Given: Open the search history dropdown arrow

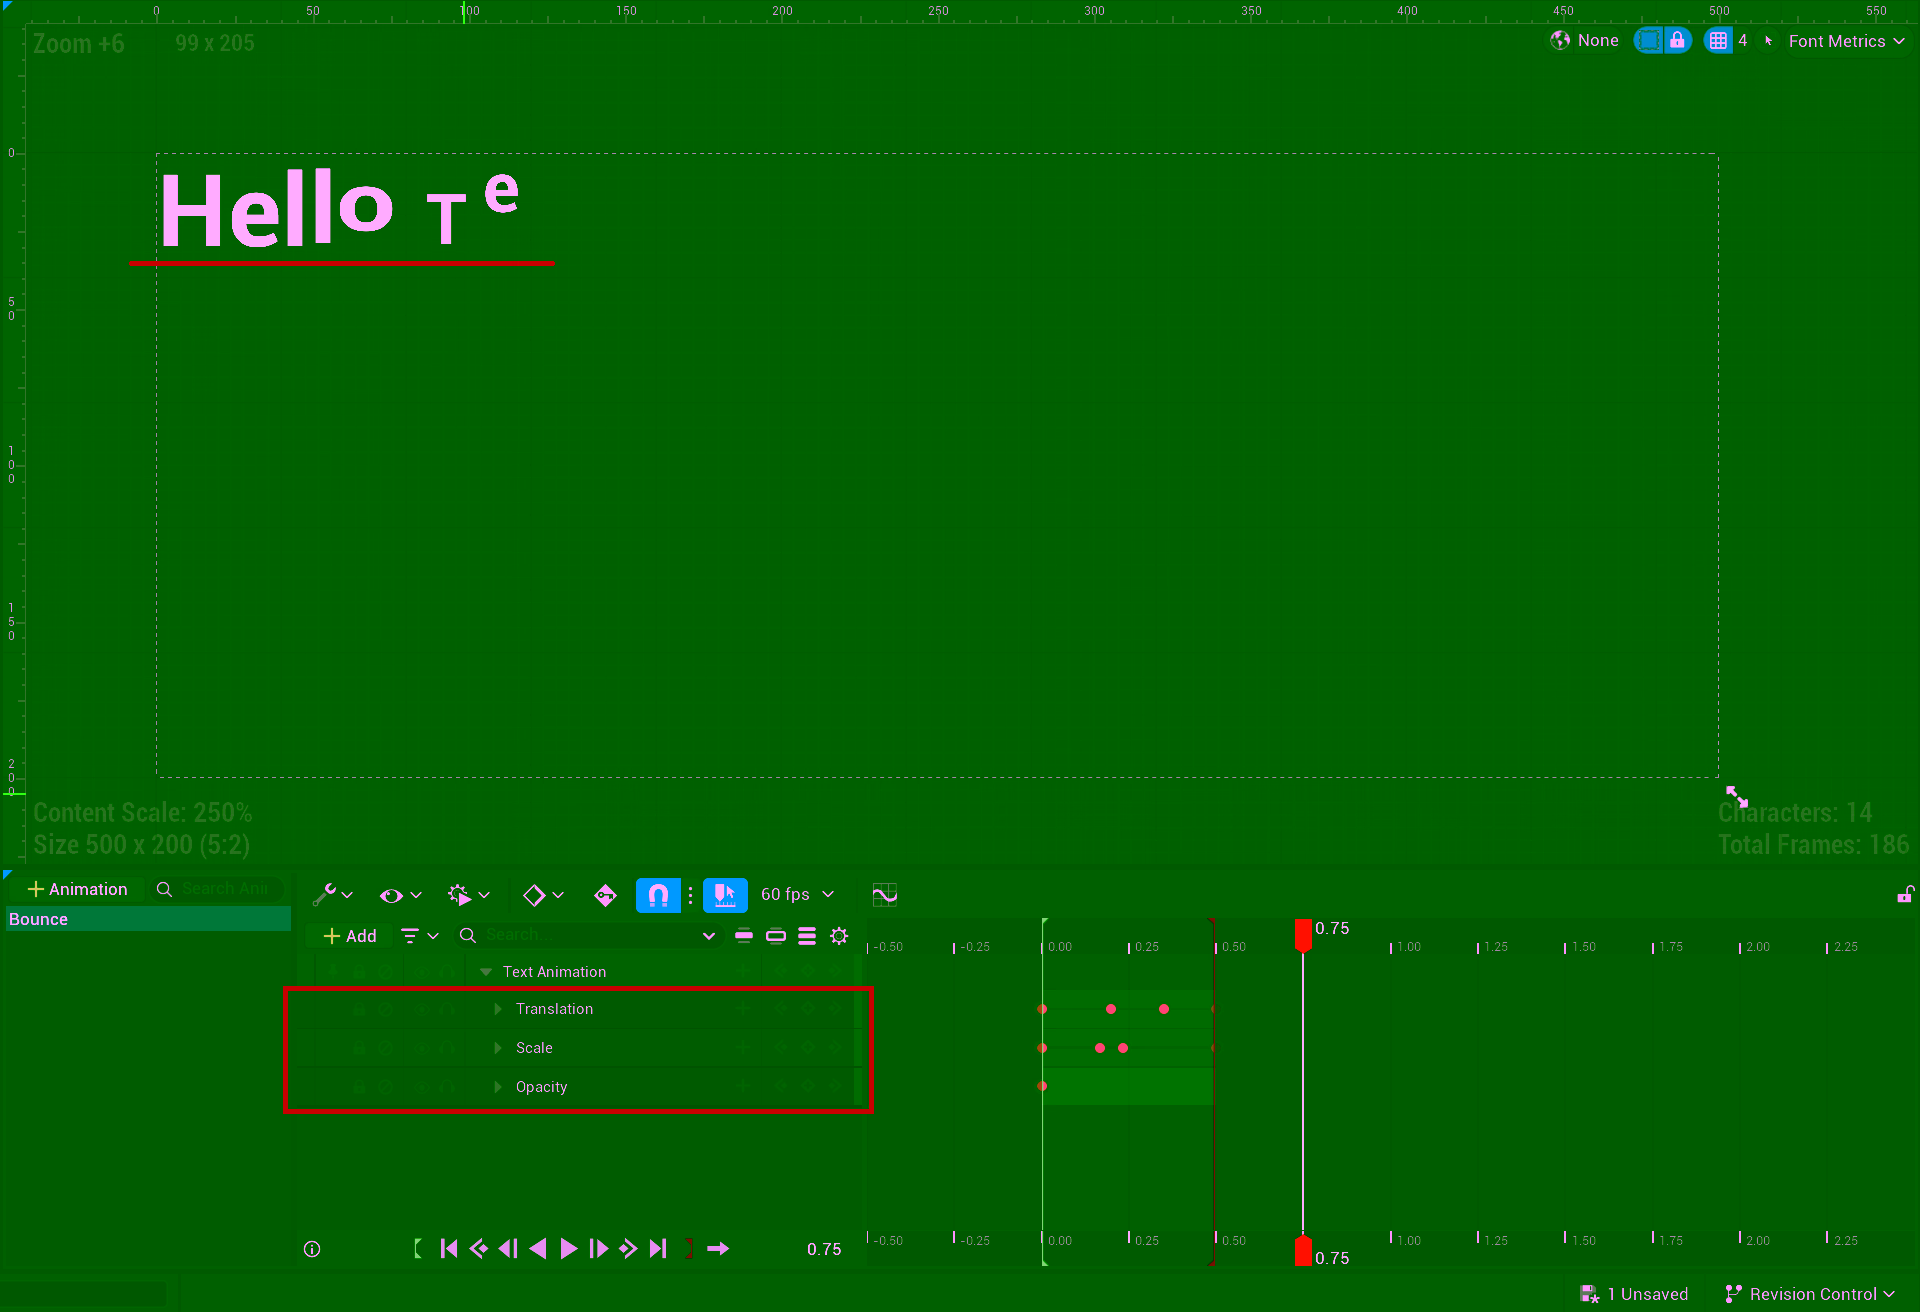Looking at the screenshot, I should (709, 936).
